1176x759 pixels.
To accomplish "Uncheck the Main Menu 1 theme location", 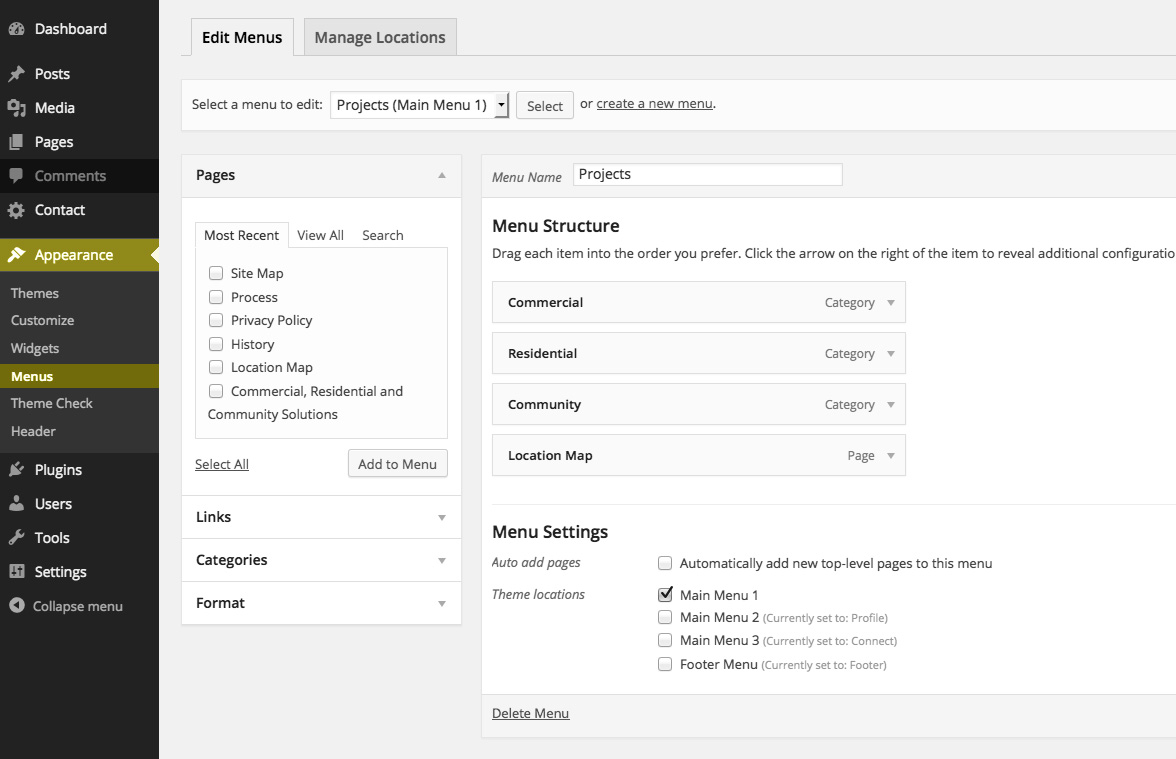I will coord(665,594).
